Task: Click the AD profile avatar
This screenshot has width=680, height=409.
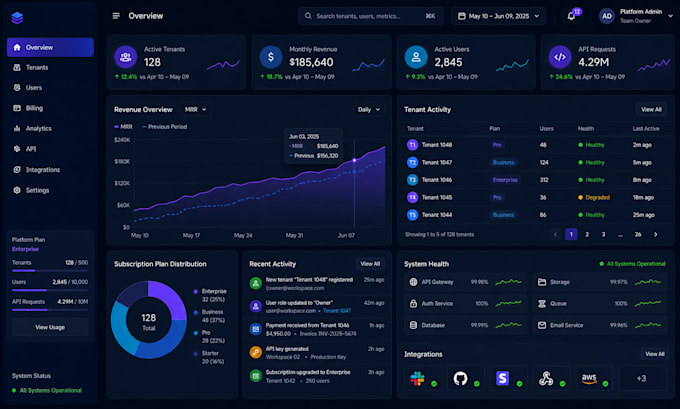Action: [x=607, y=16]
